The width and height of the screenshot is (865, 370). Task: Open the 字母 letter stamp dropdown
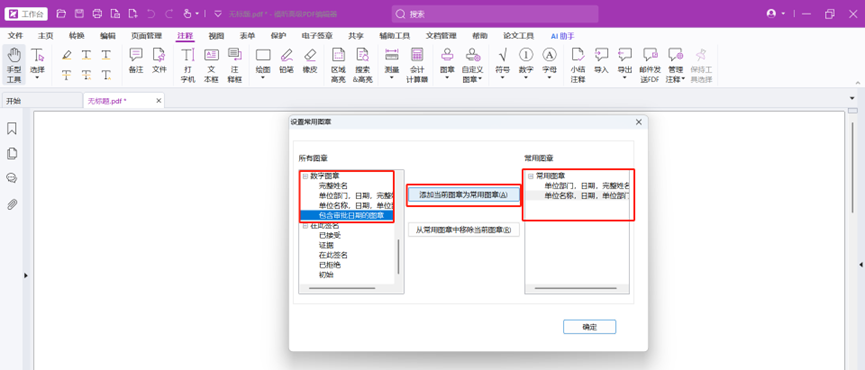click(549, 77)
